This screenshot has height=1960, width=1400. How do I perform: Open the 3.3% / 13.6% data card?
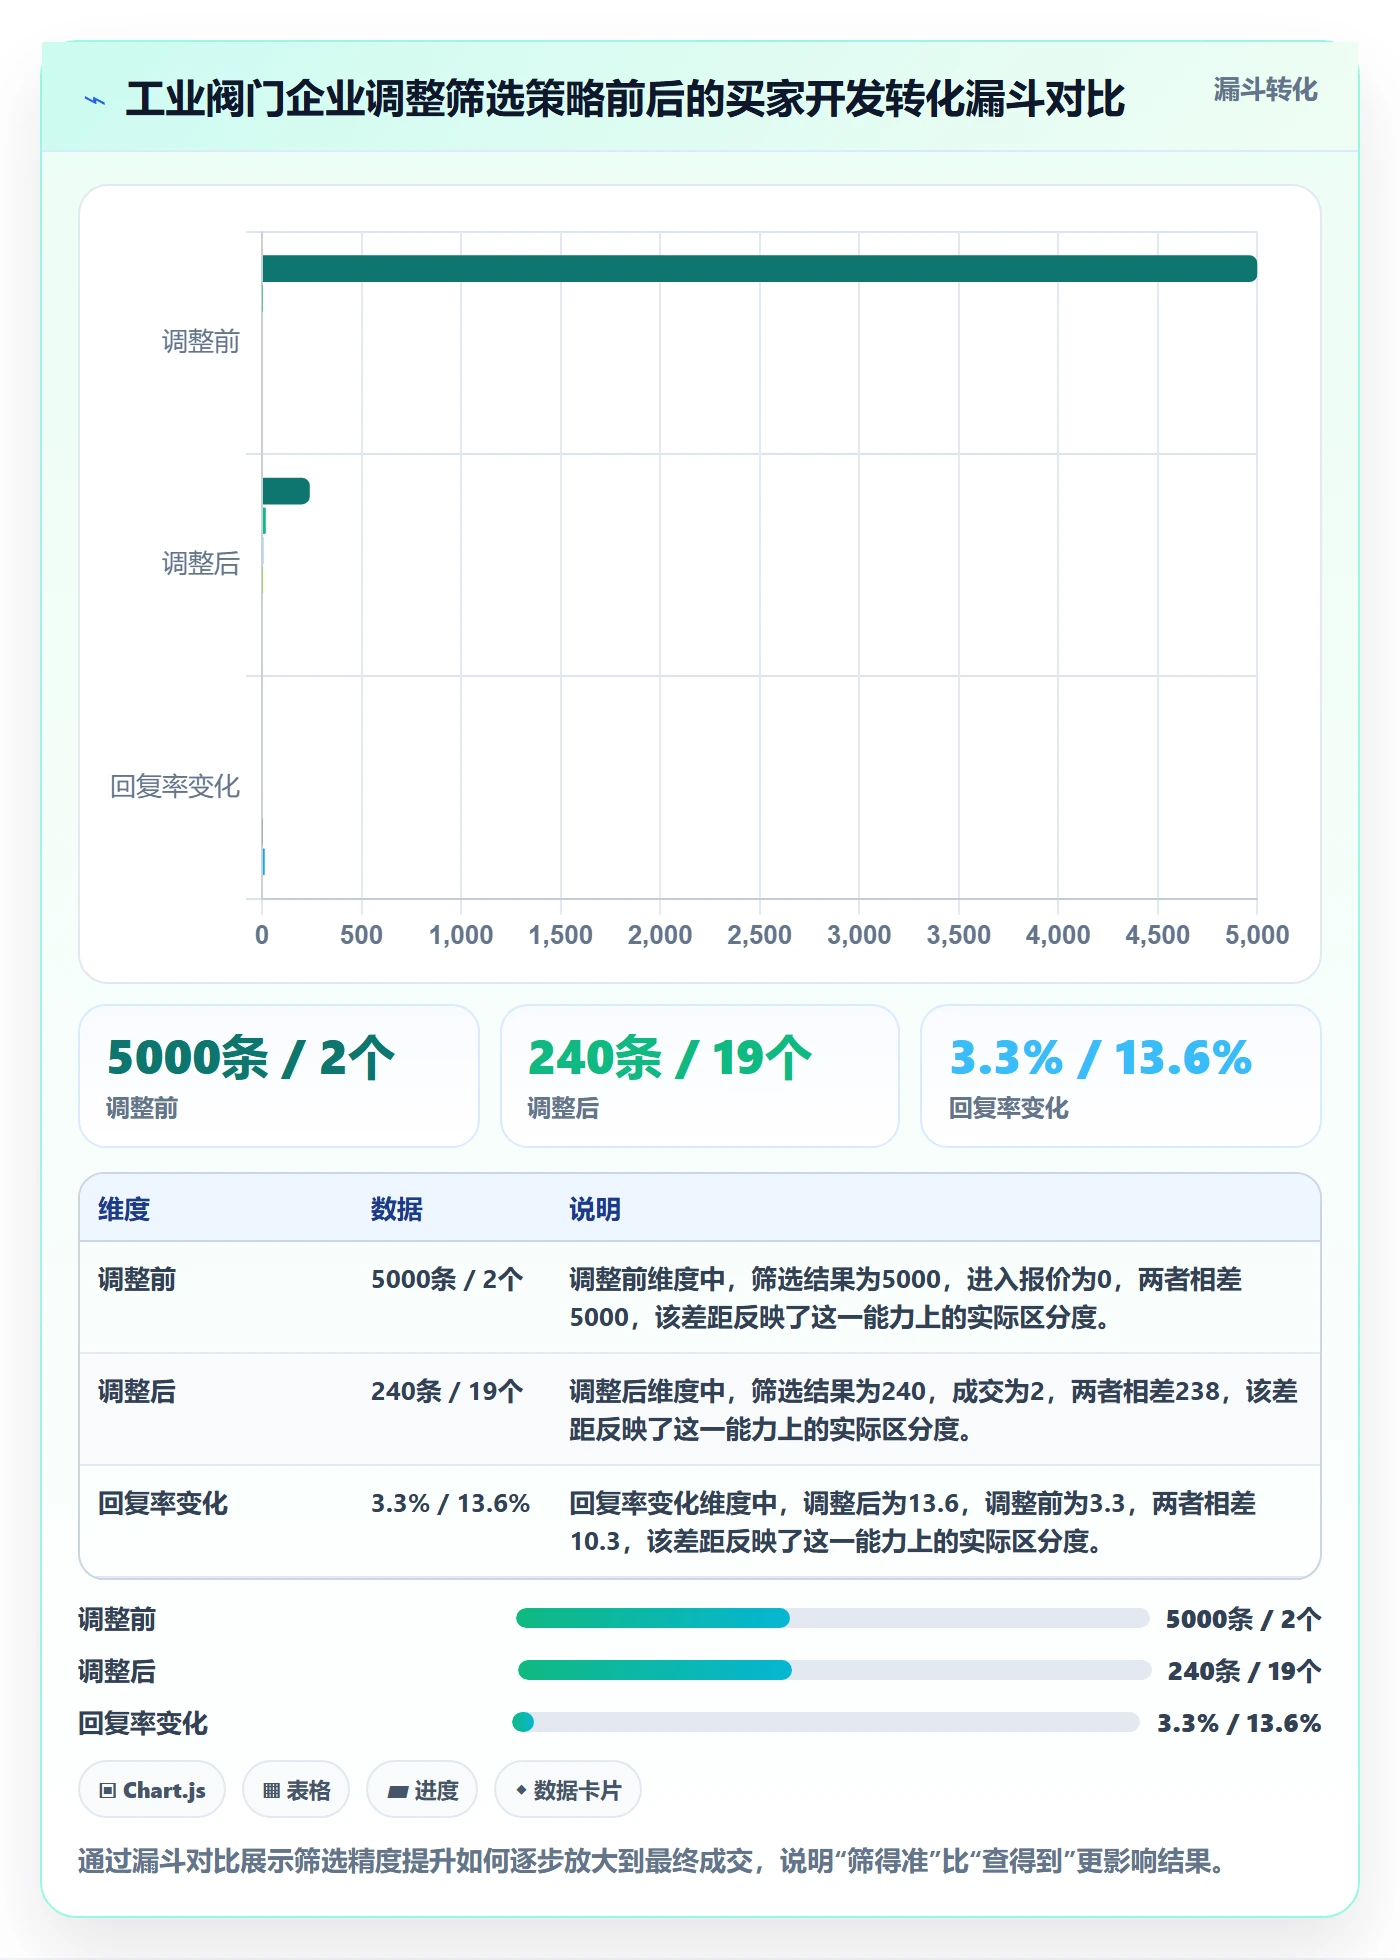[1121, 1076]
